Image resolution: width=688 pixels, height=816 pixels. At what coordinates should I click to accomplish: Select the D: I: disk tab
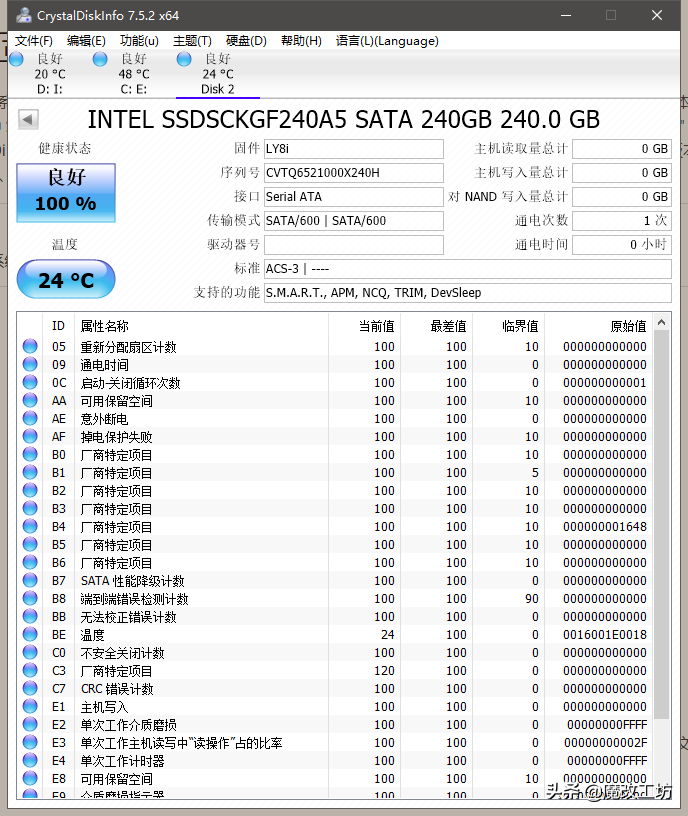[x=49, y=74]
